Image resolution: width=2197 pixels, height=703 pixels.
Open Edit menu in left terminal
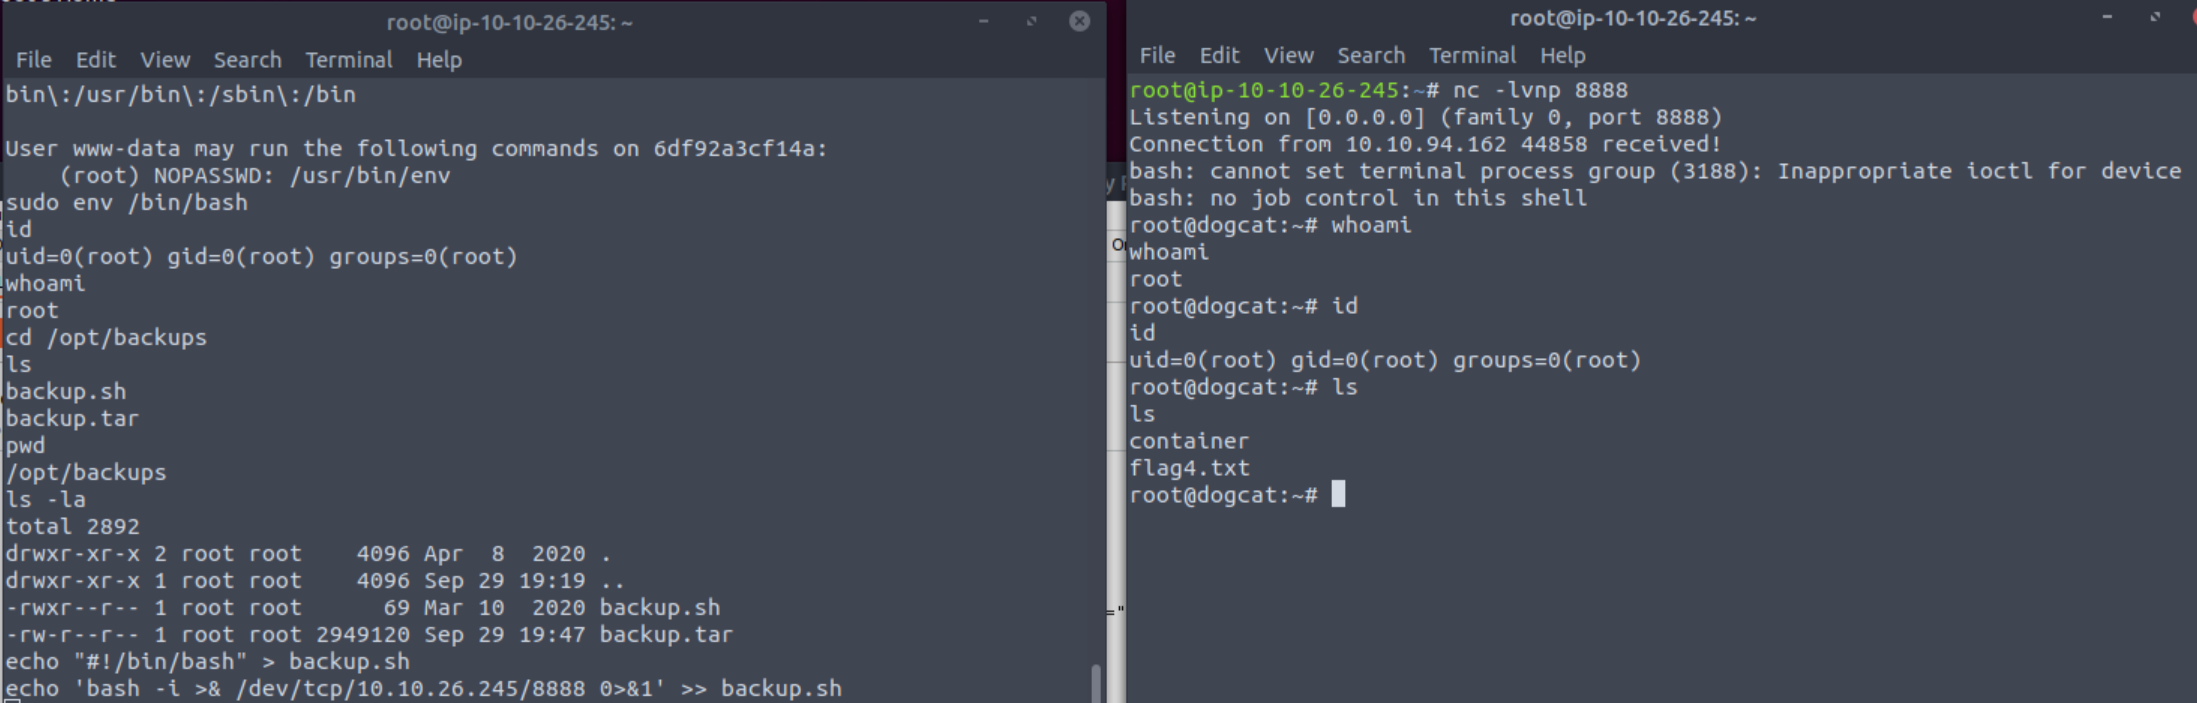click(x=96, y=60)
